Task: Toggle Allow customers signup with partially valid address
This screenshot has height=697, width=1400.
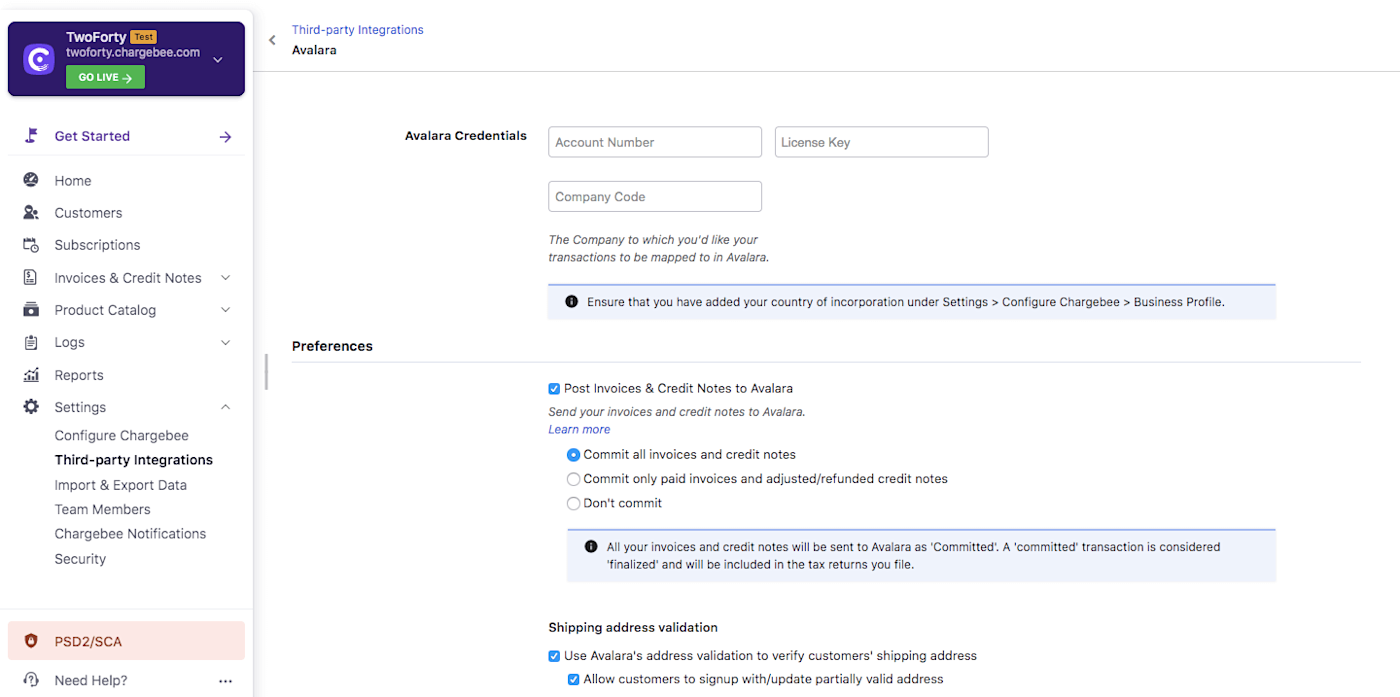Action: click(574, 680)
